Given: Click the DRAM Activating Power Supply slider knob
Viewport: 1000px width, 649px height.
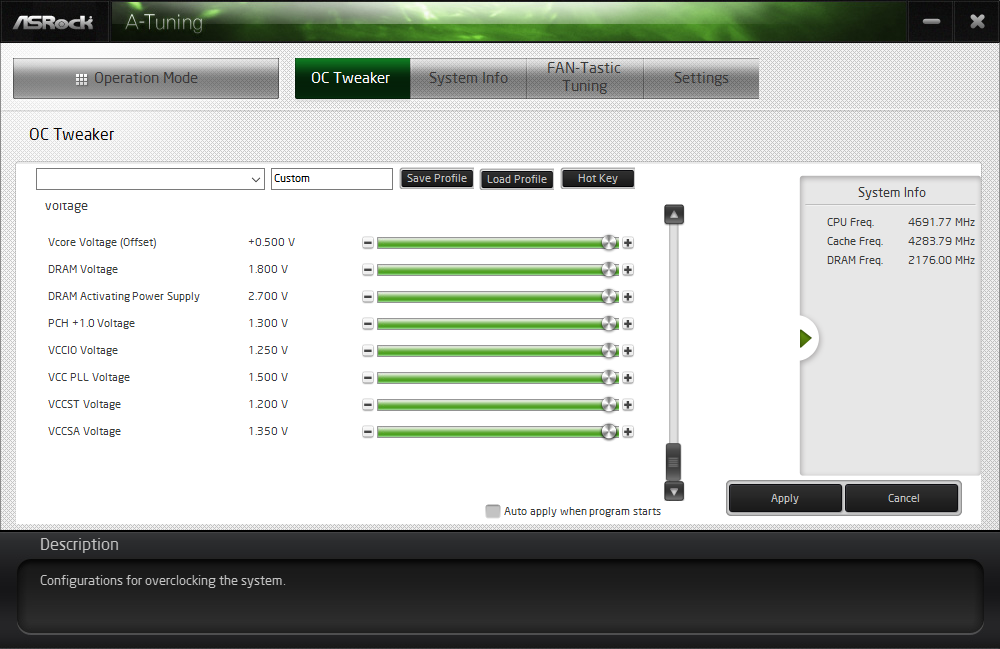Looking at the screenshot, I should pyautogui.click(x=610, y=296).
